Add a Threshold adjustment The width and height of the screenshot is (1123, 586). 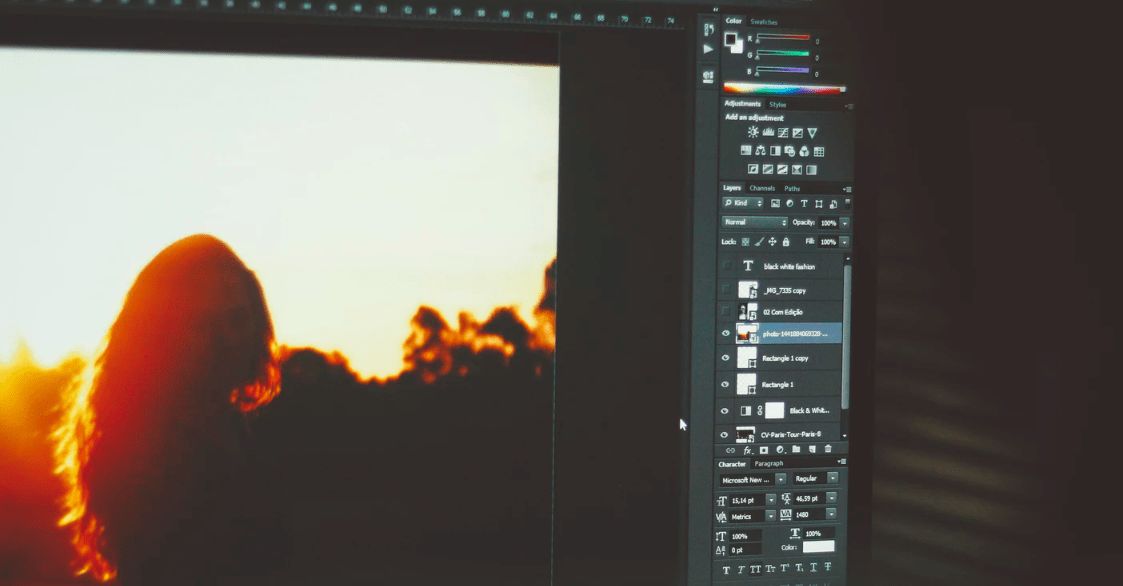782,170
